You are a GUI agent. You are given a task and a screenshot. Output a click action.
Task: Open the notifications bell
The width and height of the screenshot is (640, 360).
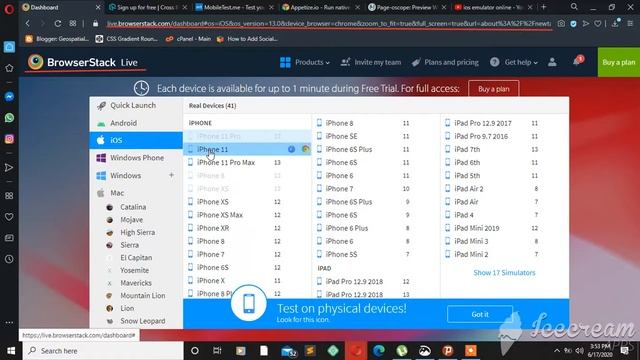pos(577,62)
